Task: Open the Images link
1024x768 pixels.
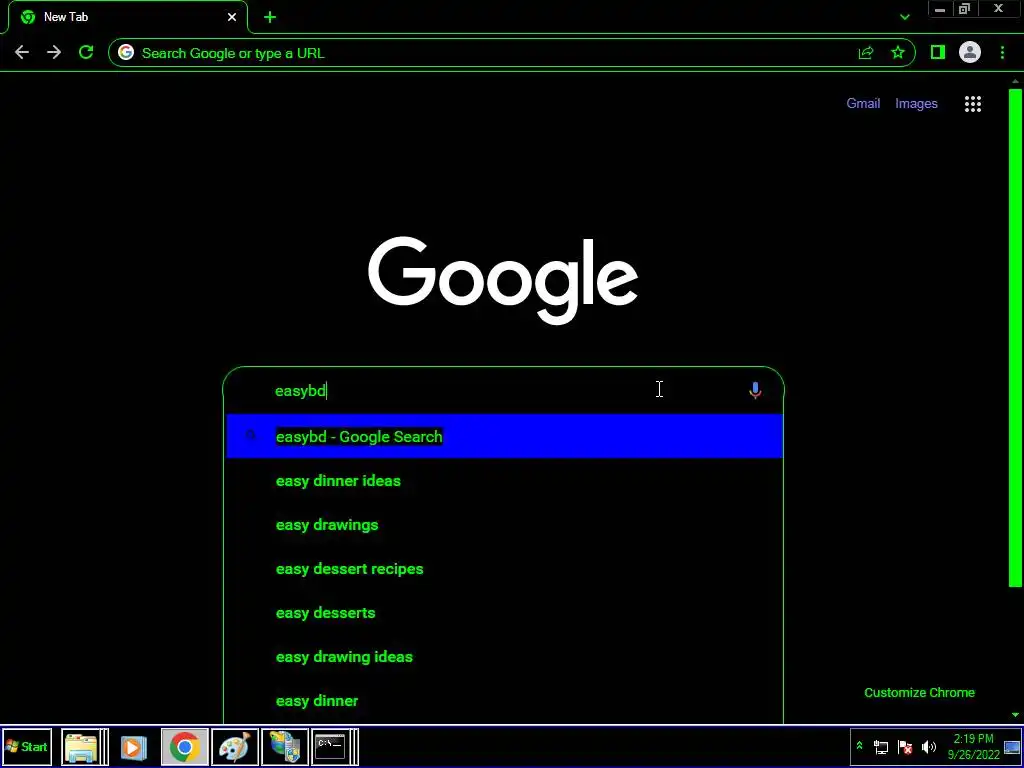Action: [x=916, y=103]
